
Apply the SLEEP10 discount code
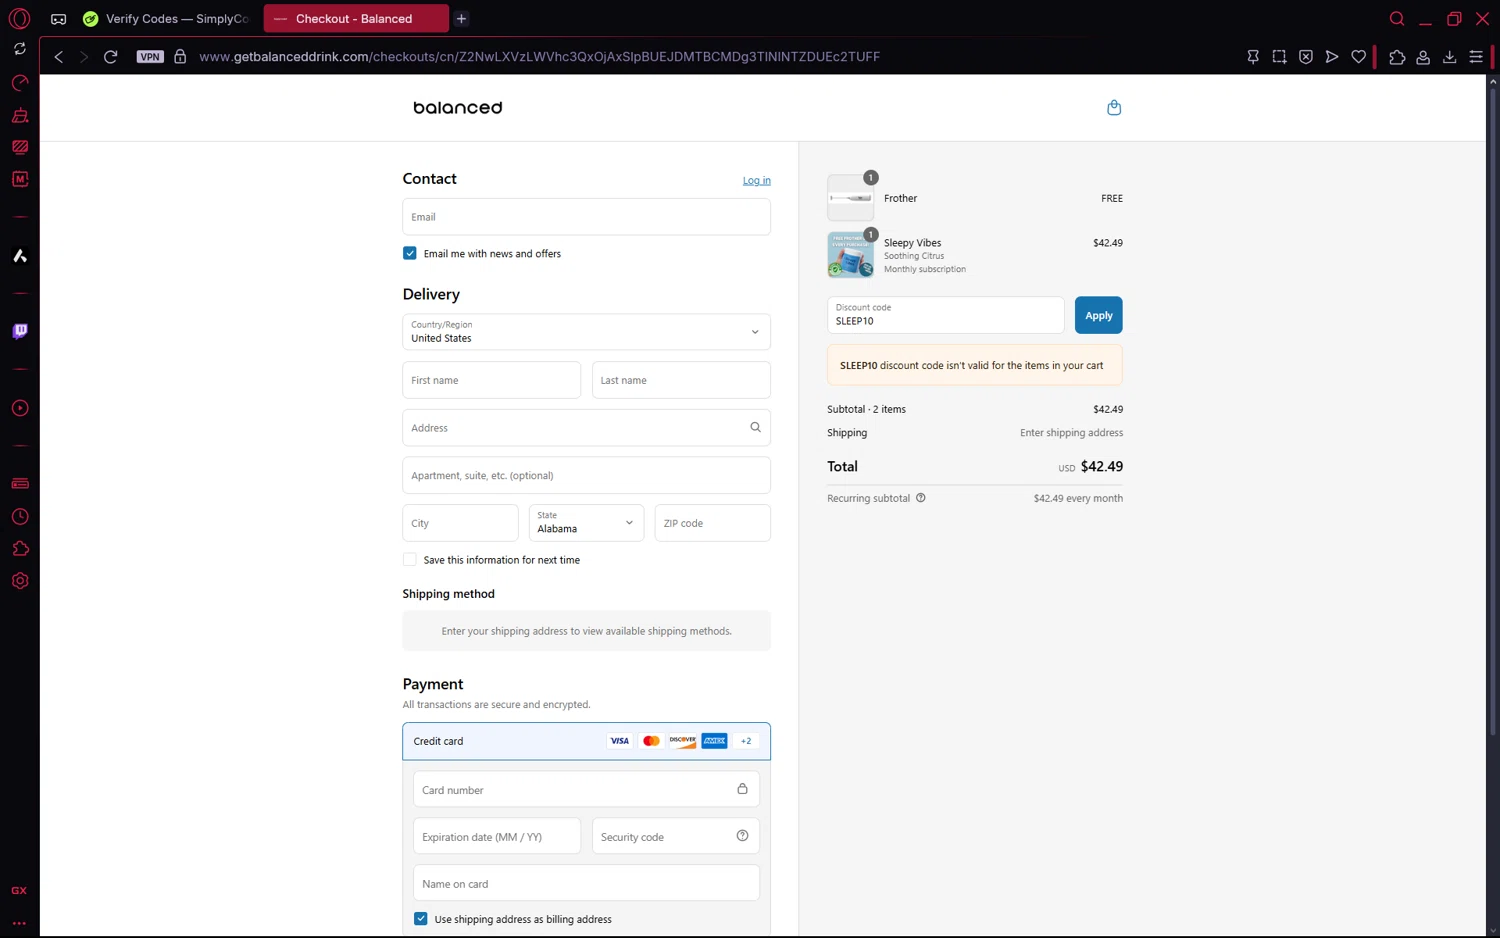coord(1098,315)
